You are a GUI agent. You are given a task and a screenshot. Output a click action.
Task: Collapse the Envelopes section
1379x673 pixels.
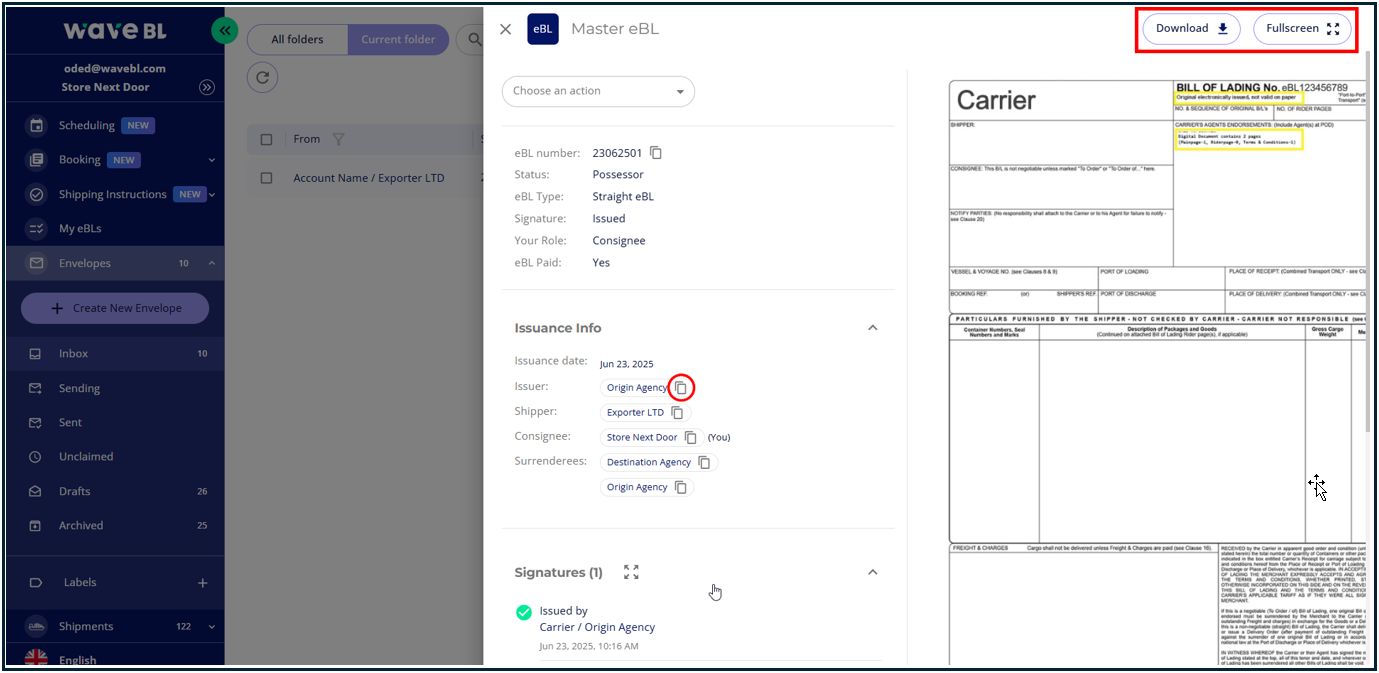pyautogui.click(x=211, y=263)
